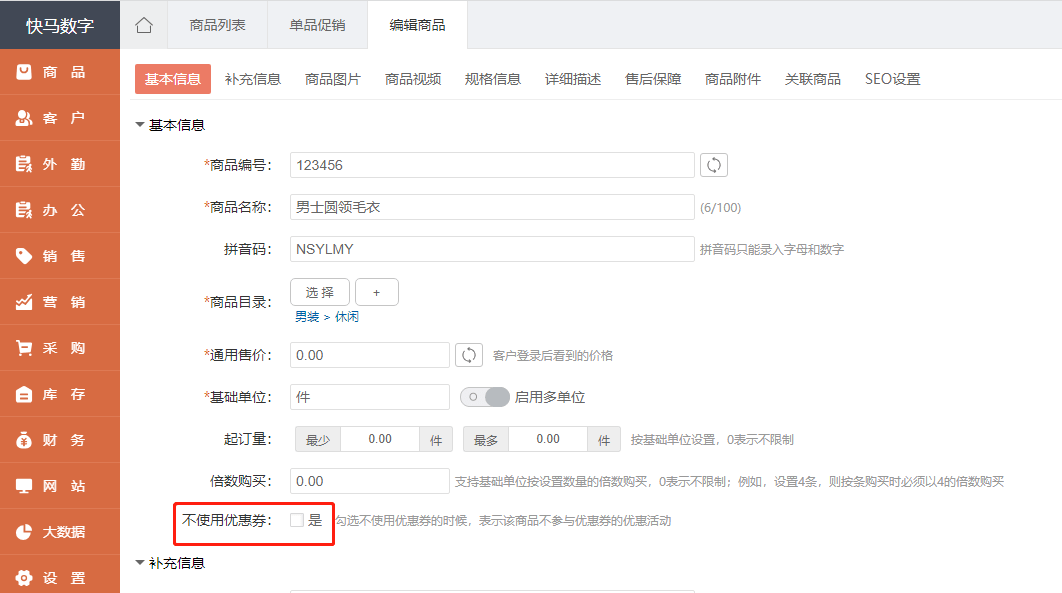The image size is (1062, 593).
Task: Focus the 倍数购买 input field
Action: (370, 481)
